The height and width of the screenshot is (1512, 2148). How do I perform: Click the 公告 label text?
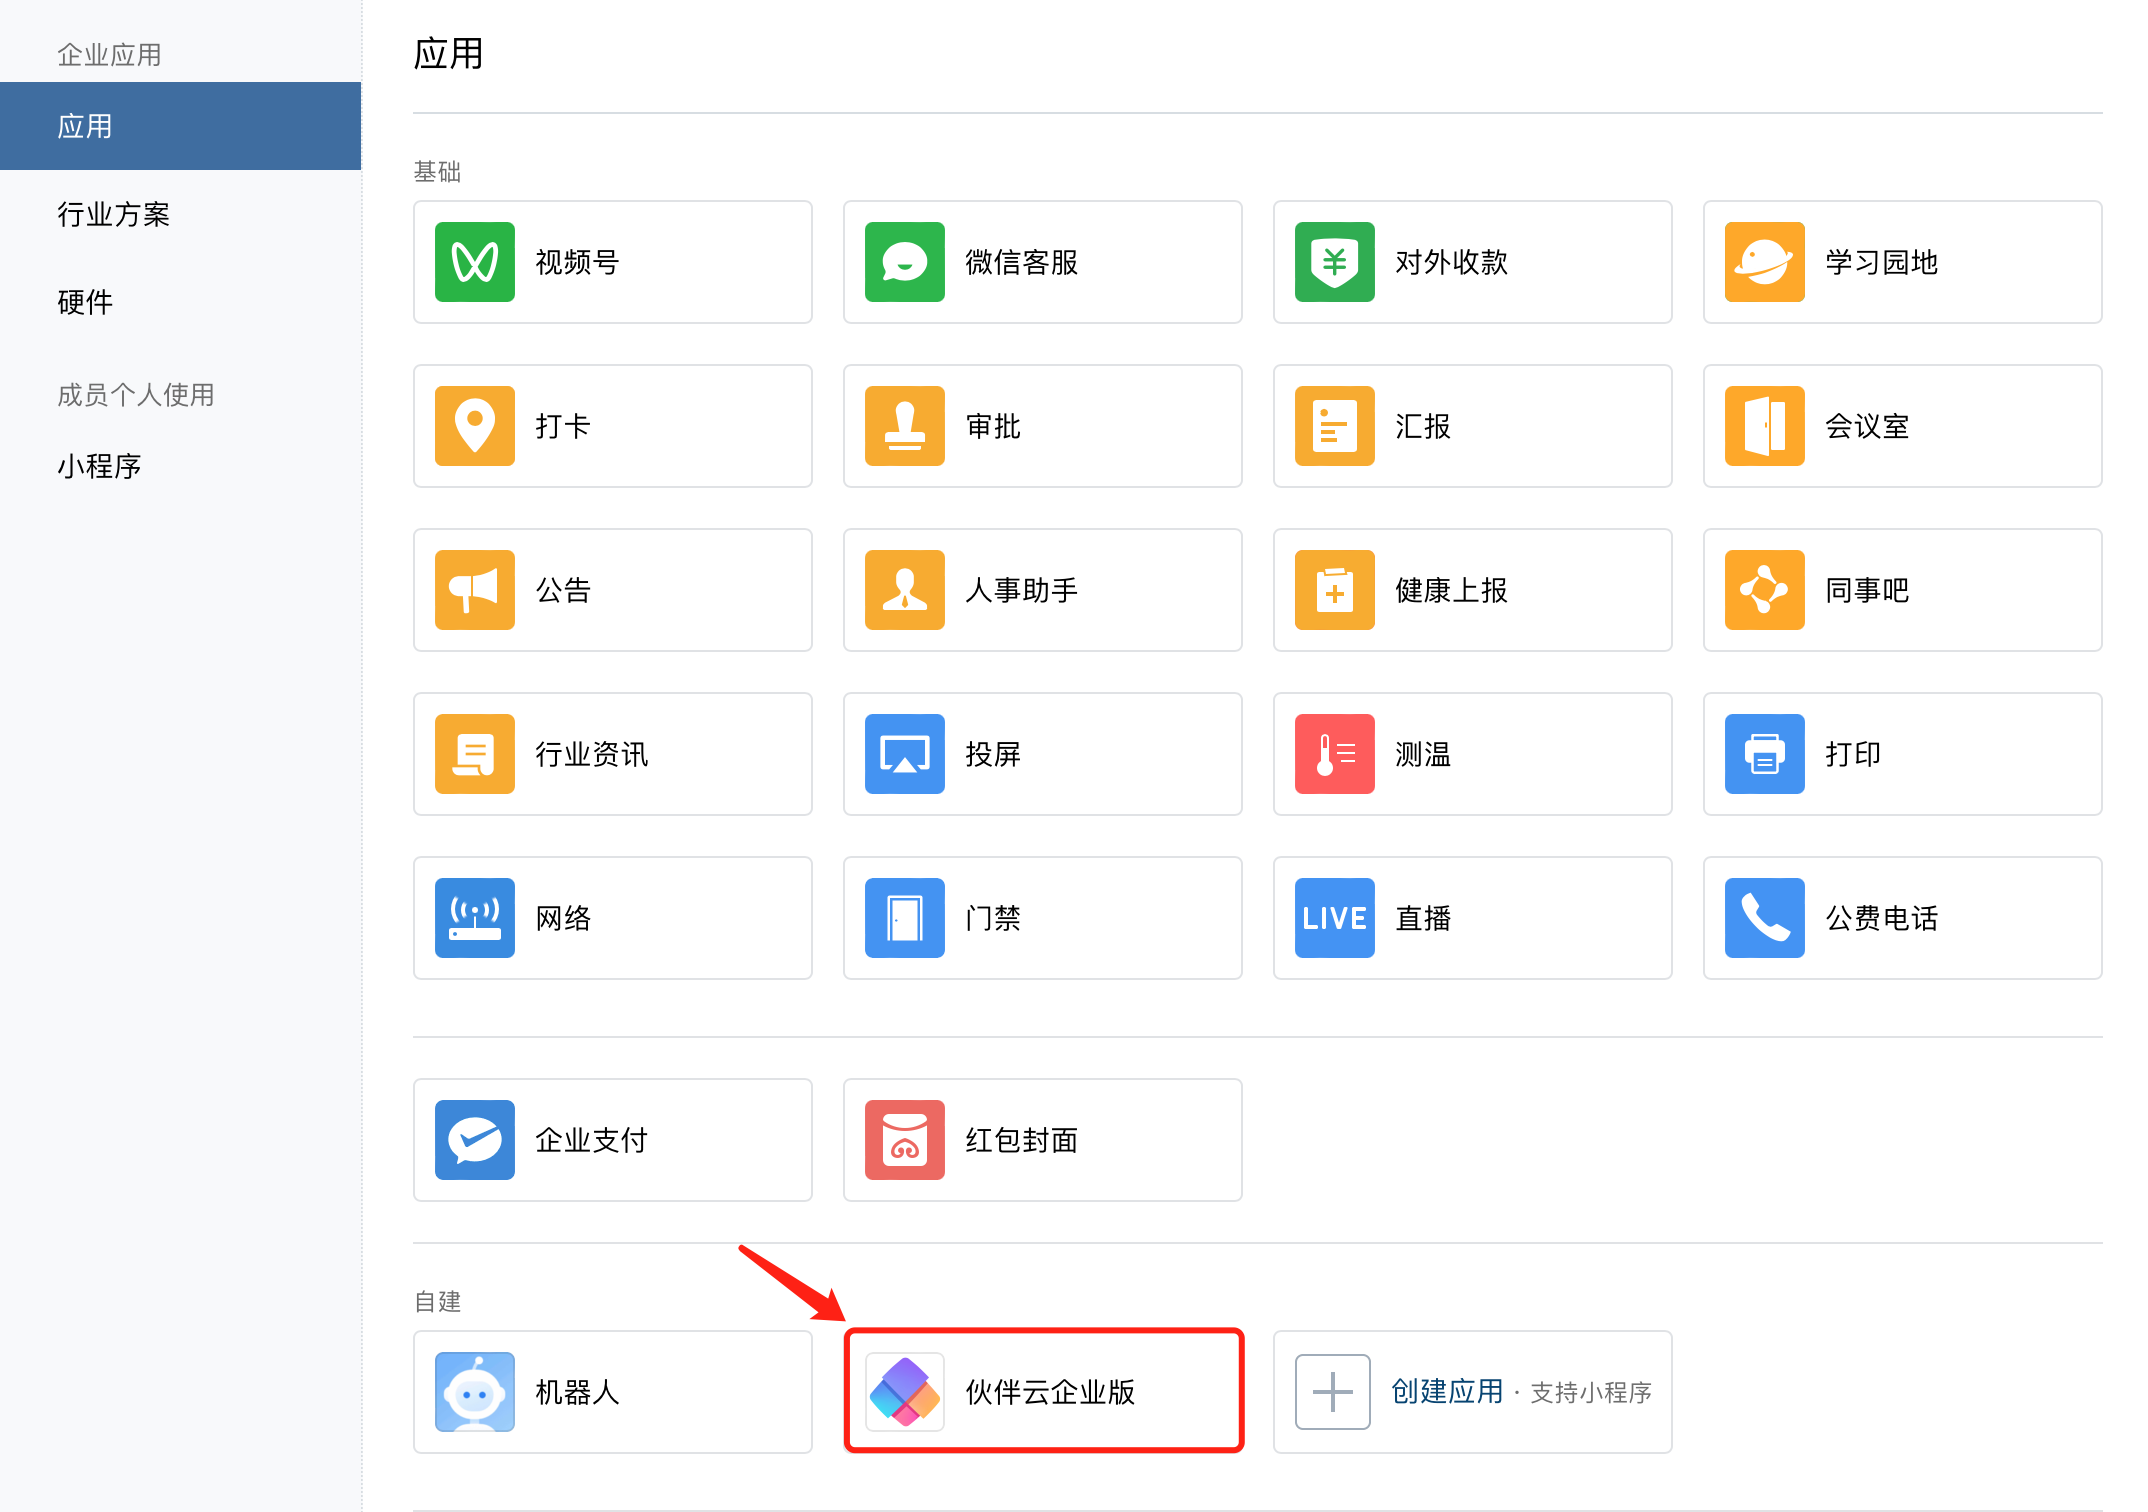[x=563, y=590]
